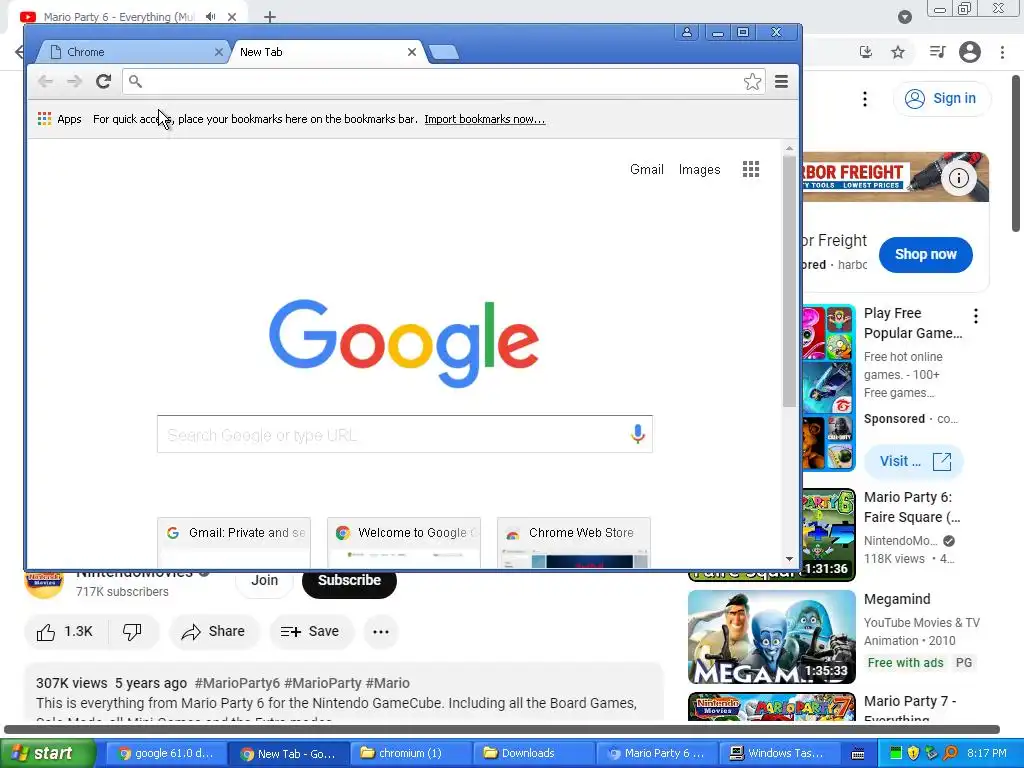Image resolution: width=1024 pixels, height=768 pixels.
Task: Open new tab in back Chrome window
Action: coord(270,17)
